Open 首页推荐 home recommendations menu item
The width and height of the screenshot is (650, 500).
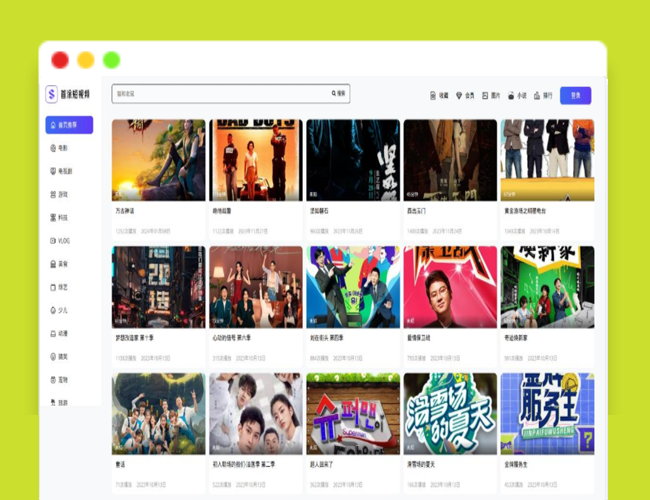pos(70,125)
